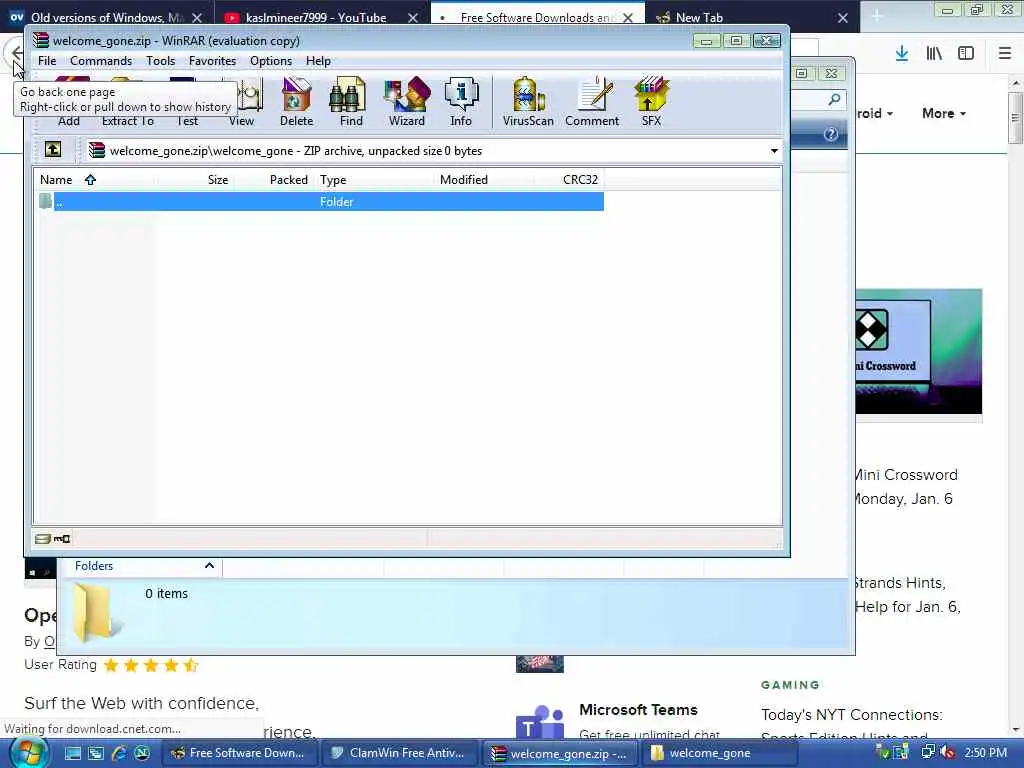This screenshot has height=768, width=1024.
Task: Open a new Firefox tab with plus
Action: click(x=876, y=18)
